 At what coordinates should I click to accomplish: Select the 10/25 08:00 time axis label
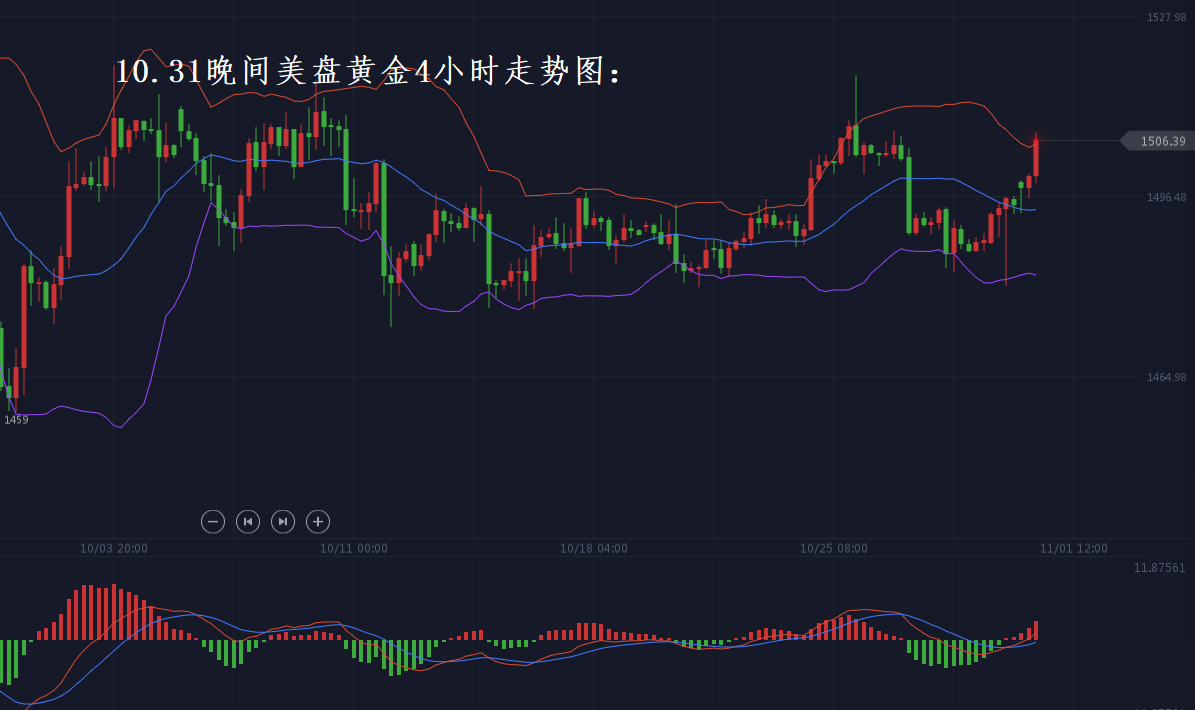(834, 548)
